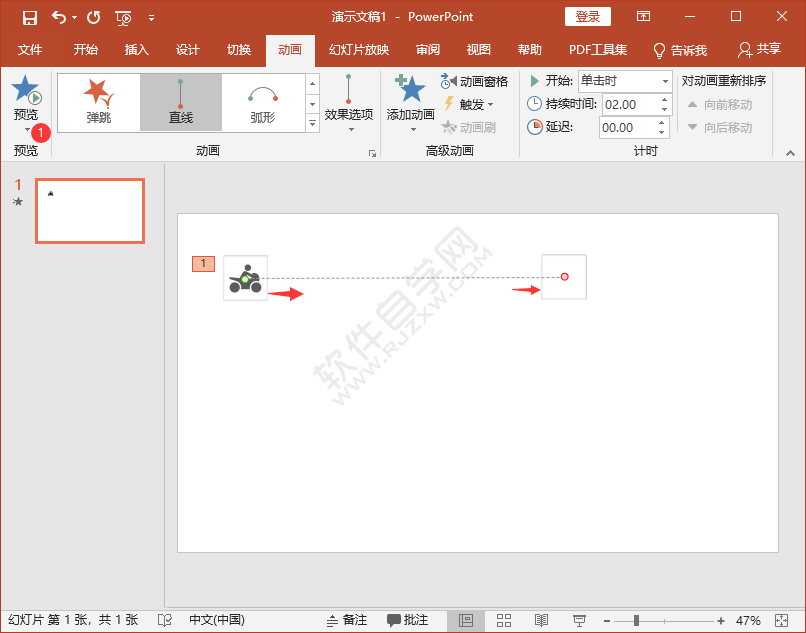Toggle the Notes (备注) pane

point(347,620)
